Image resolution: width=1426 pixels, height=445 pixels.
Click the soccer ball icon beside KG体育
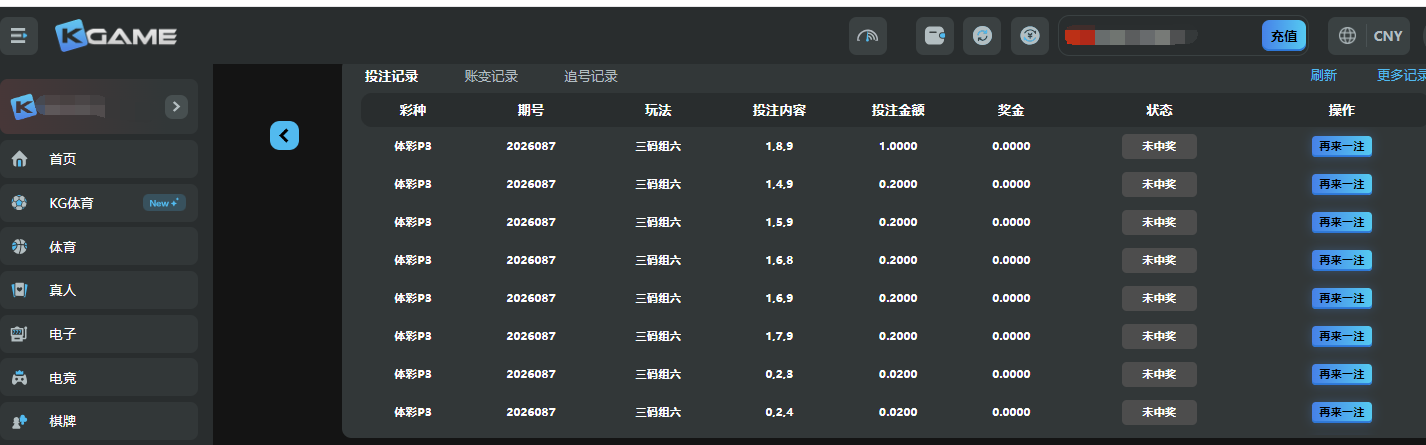point(19,203)
